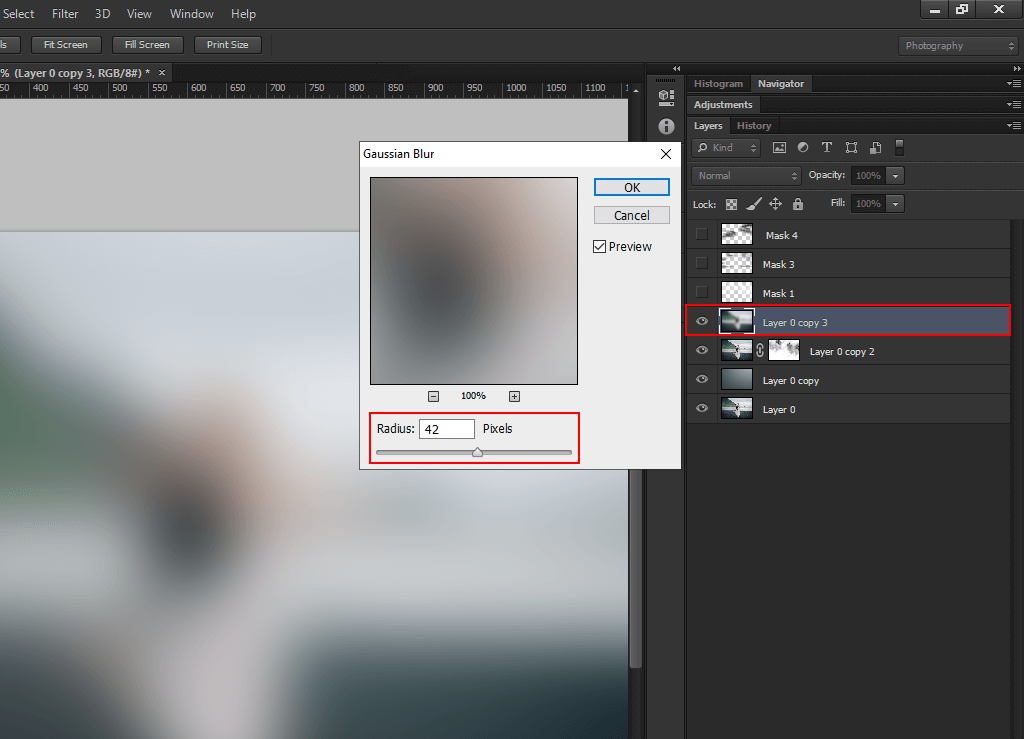Viewport: 1024px width, 739px height.
Task: Open the Adjustments panel tab
Action: coord(723,104)
